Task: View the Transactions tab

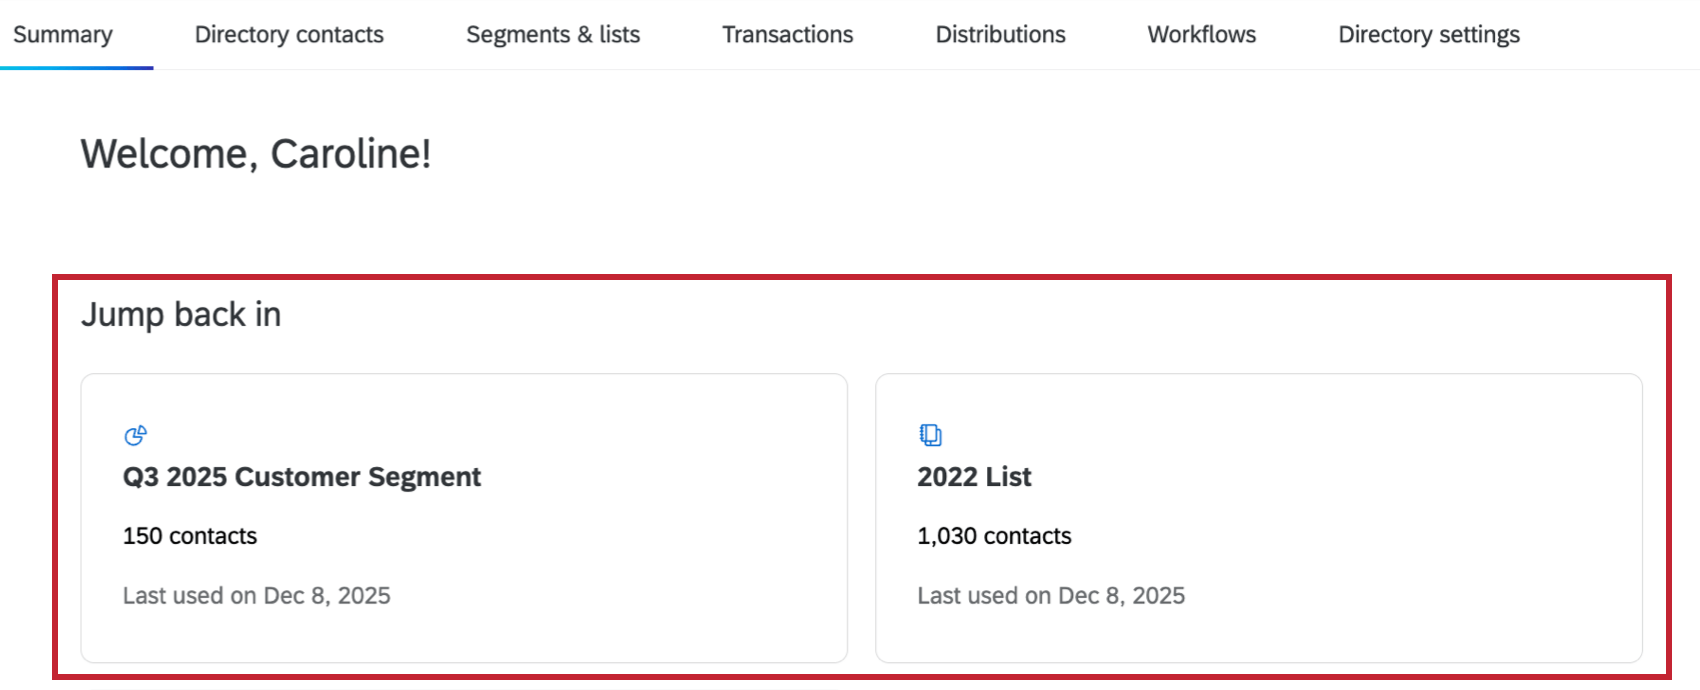Action: pyautogui.click(x=788, y=34)
